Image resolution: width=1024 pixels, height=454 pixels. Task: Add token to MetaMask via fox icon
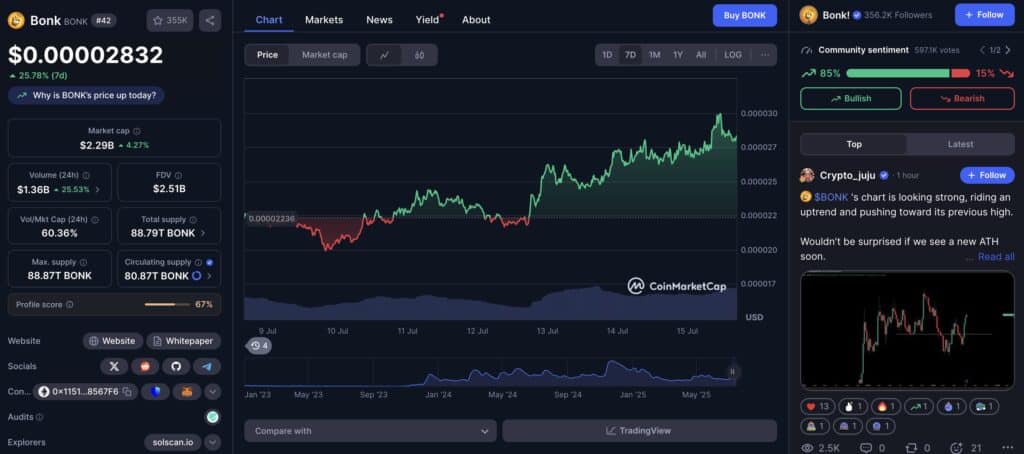(187, 392)
